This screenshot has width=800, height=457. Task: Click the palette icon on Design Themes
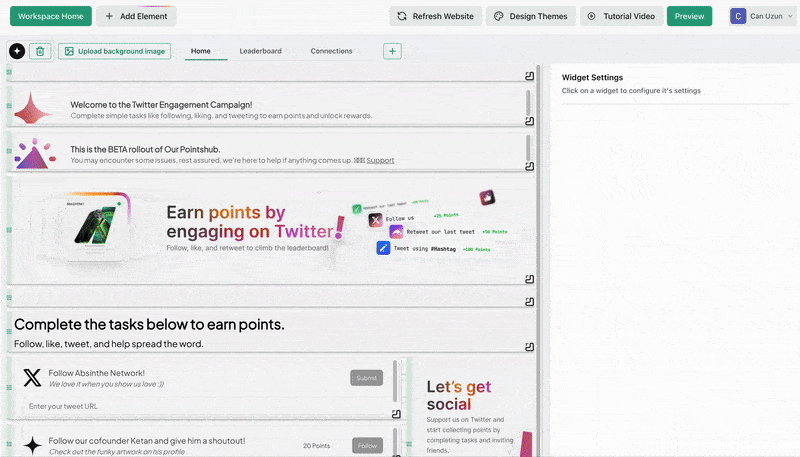click(498, 16)
